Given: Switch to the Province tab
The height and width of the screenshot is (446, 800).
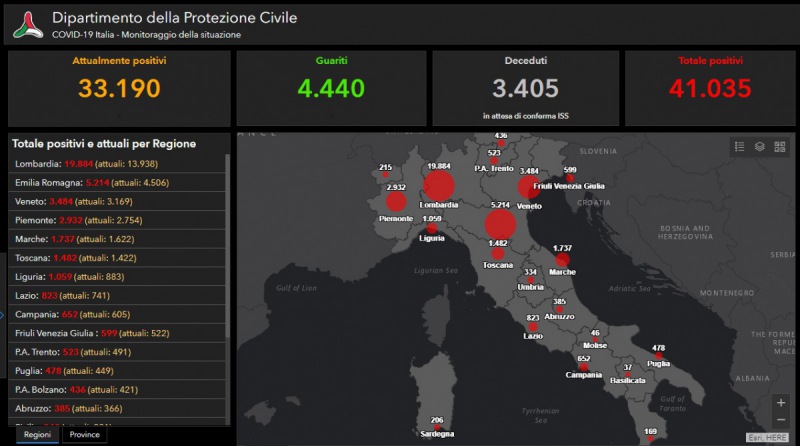Looking at the screenshot, I should pyautogui.click(x=84, y=435).
